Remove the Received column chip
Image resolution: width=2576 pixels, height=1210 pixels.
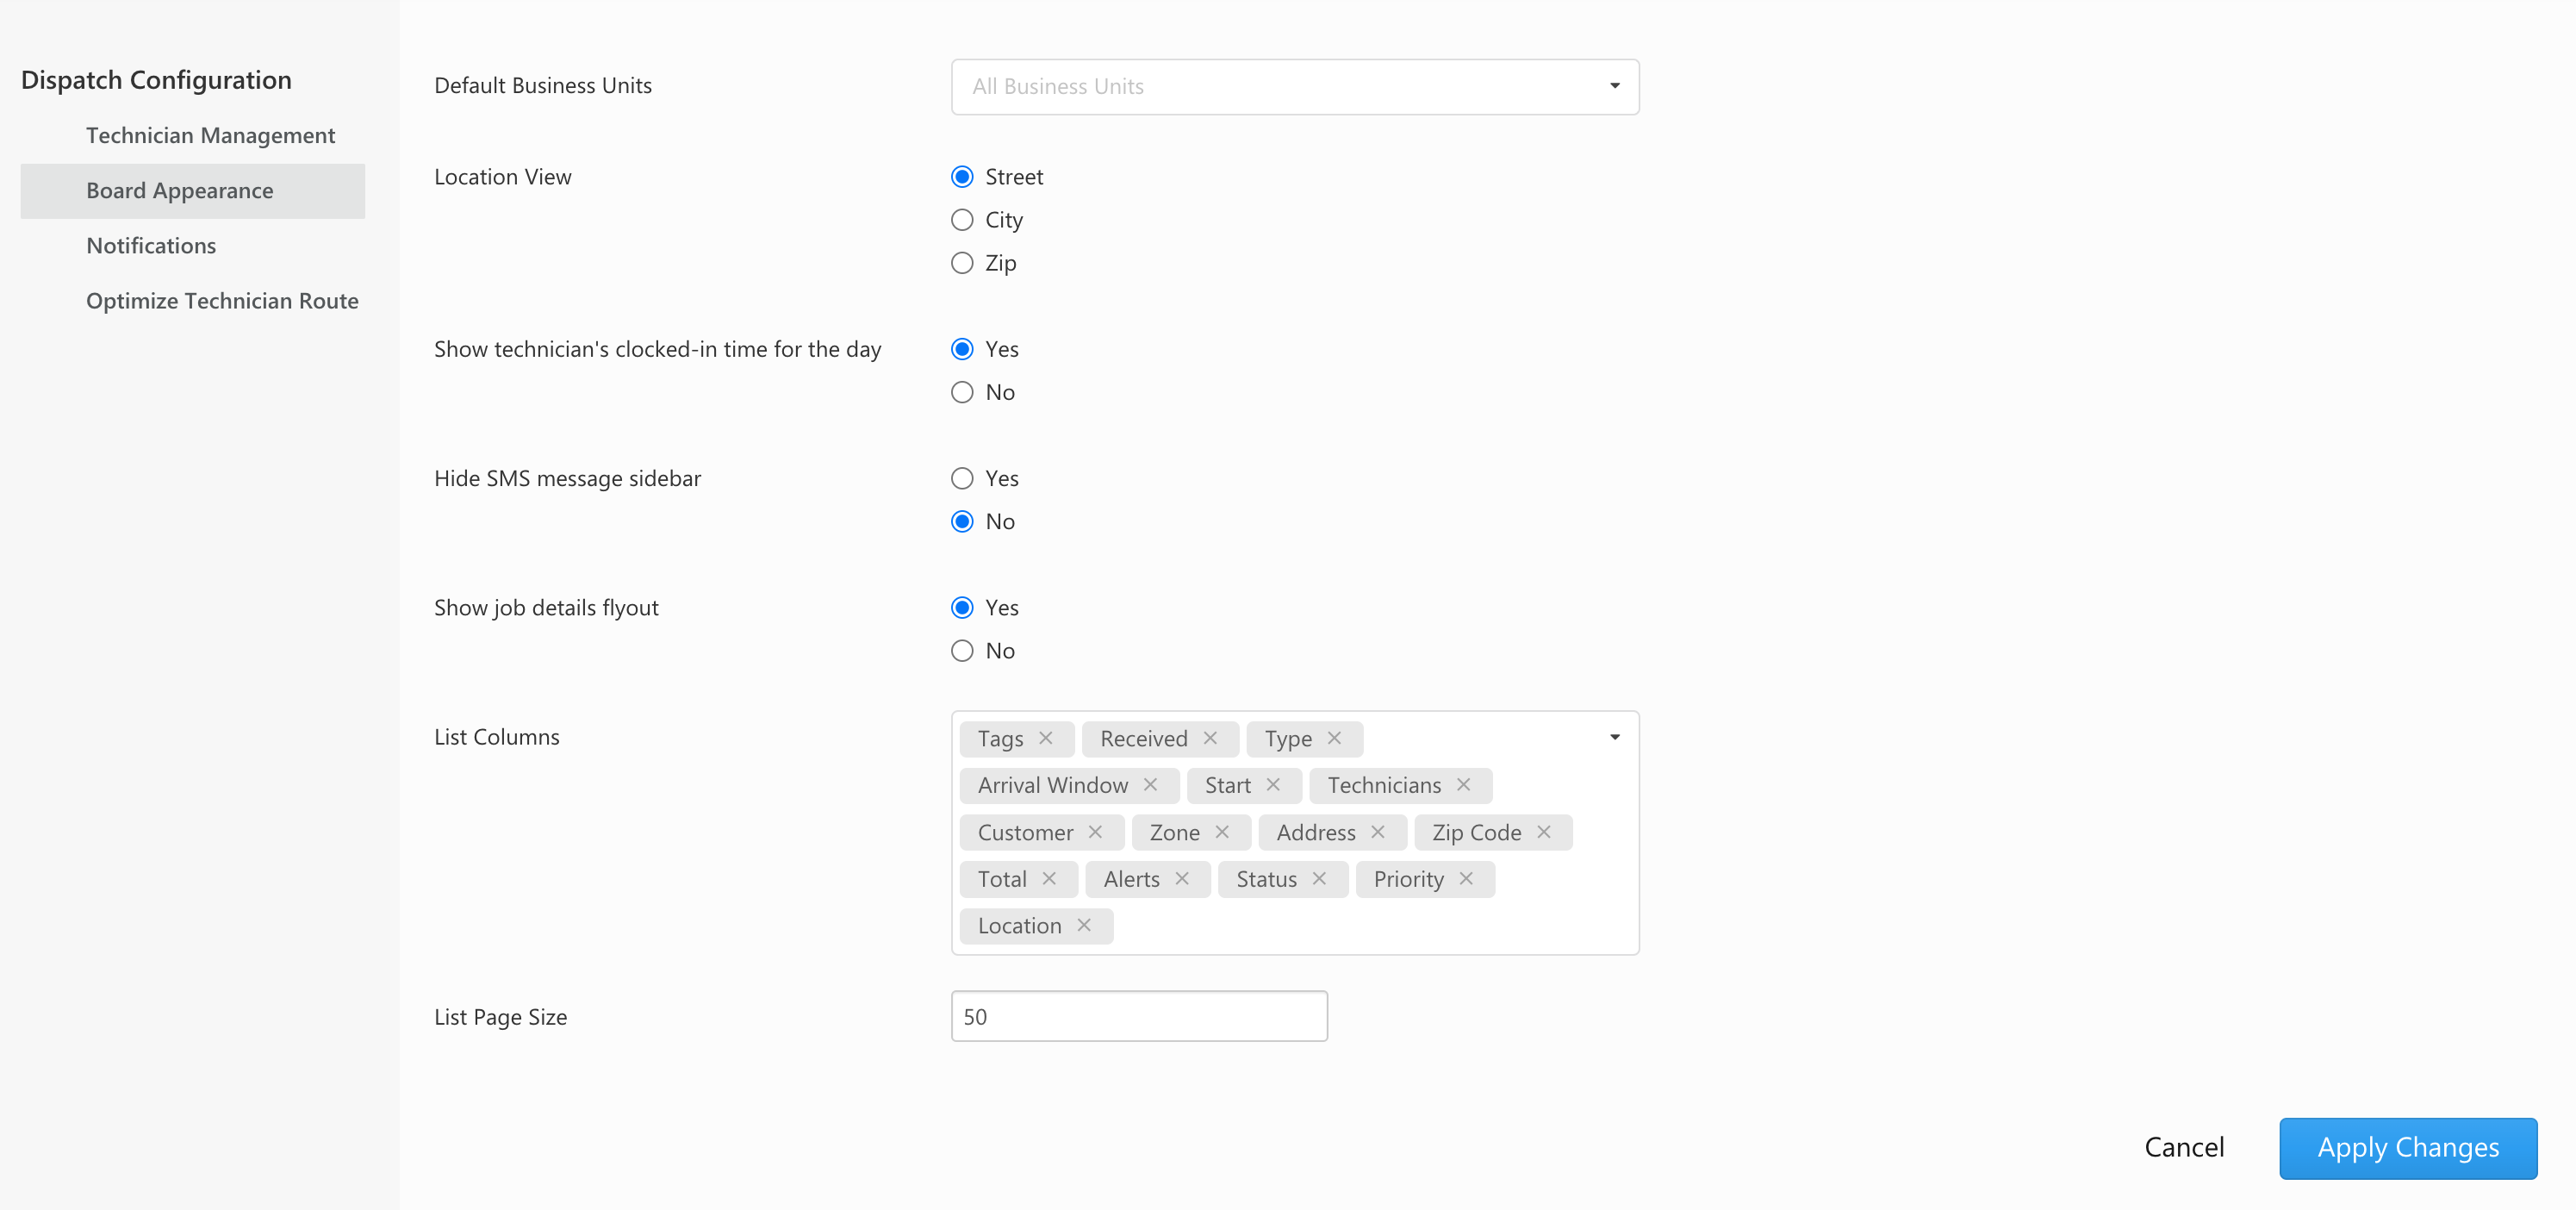(1210, 738)
